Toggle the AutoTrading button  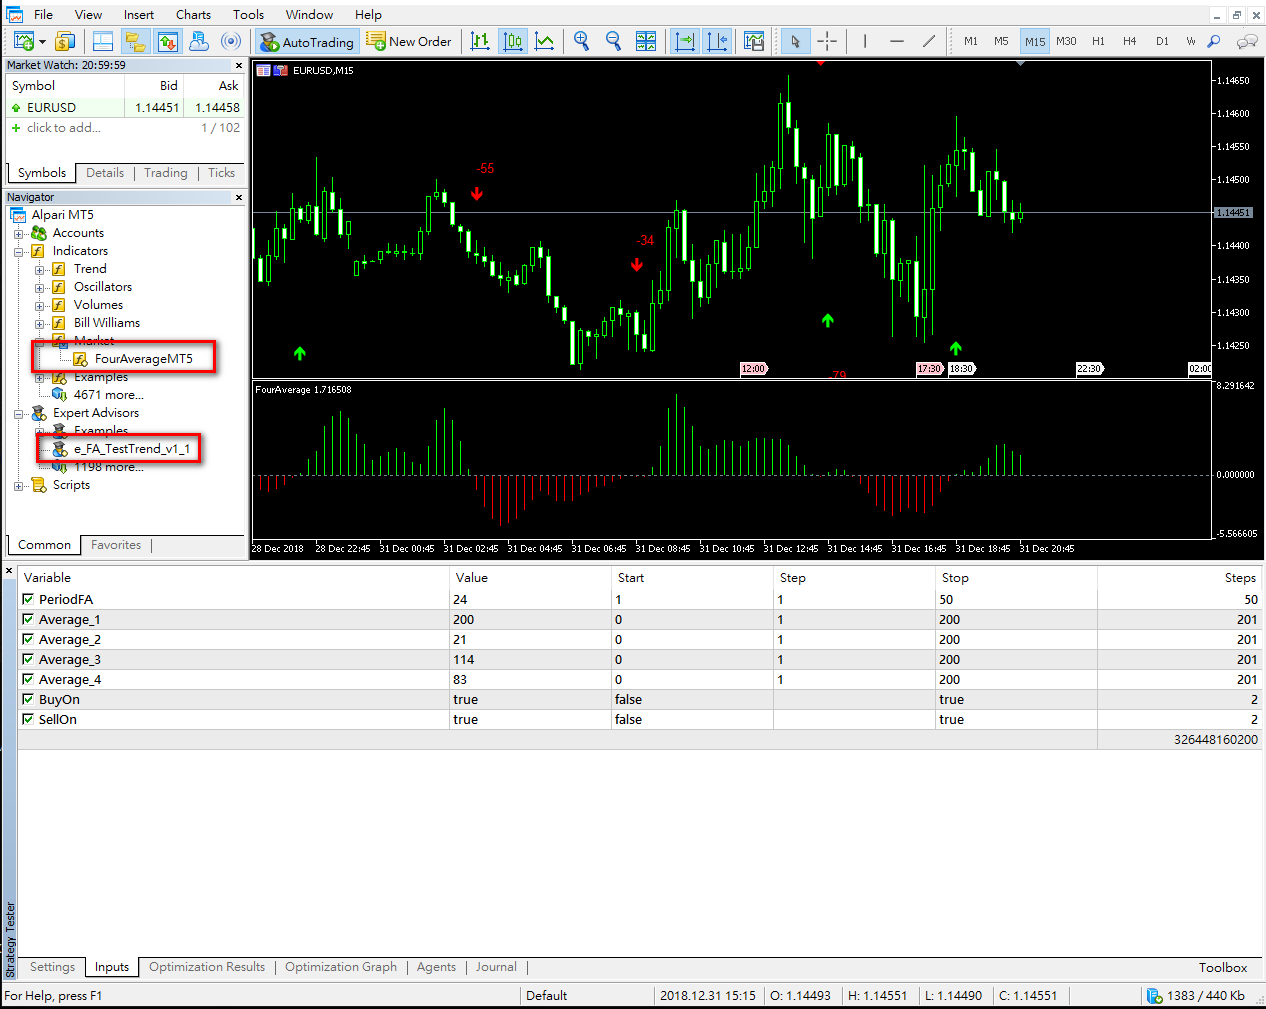pos(307,41)
